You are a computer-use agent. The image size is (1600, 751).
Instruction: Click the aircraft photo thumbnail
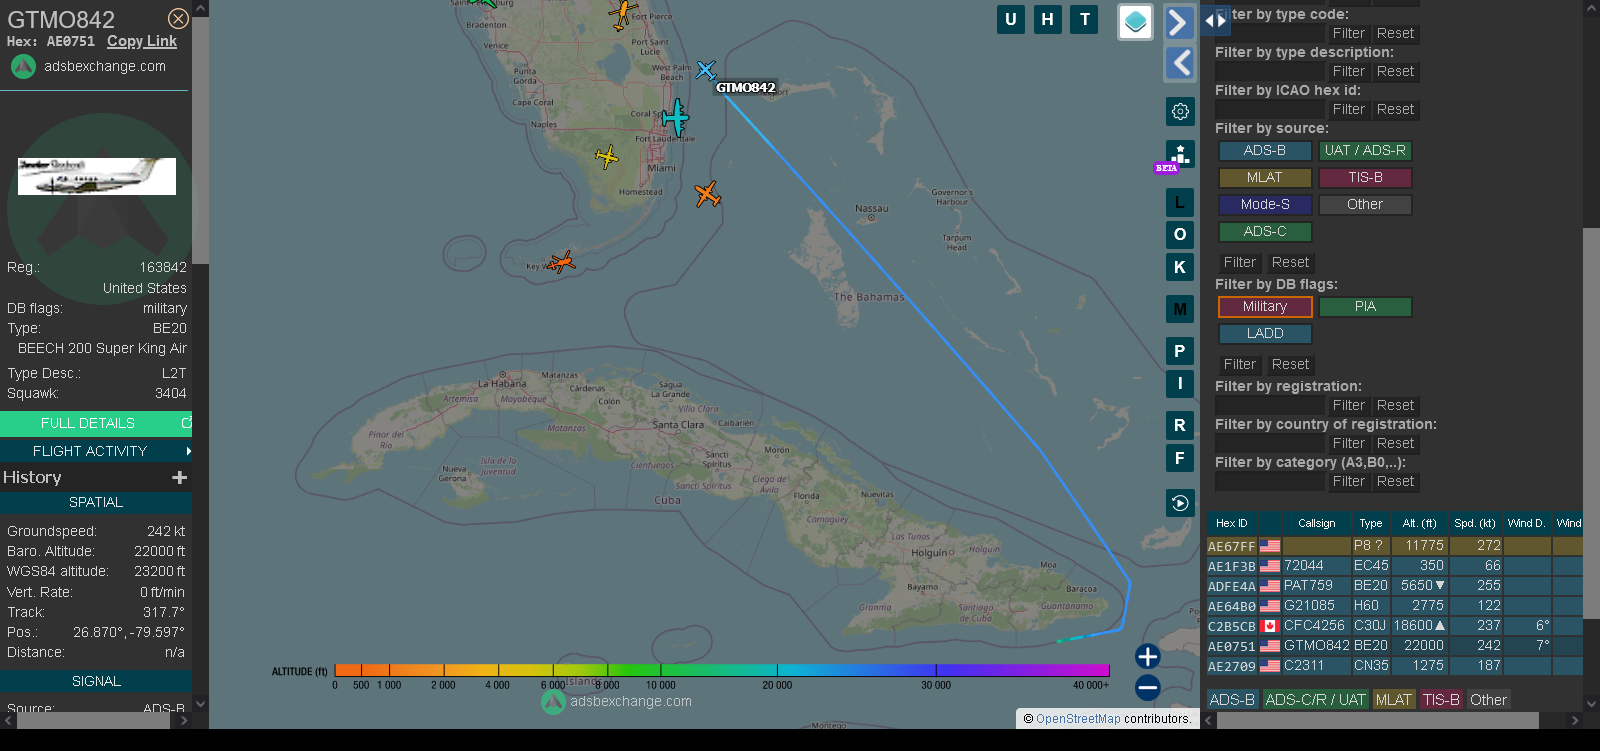pos(97,176)
